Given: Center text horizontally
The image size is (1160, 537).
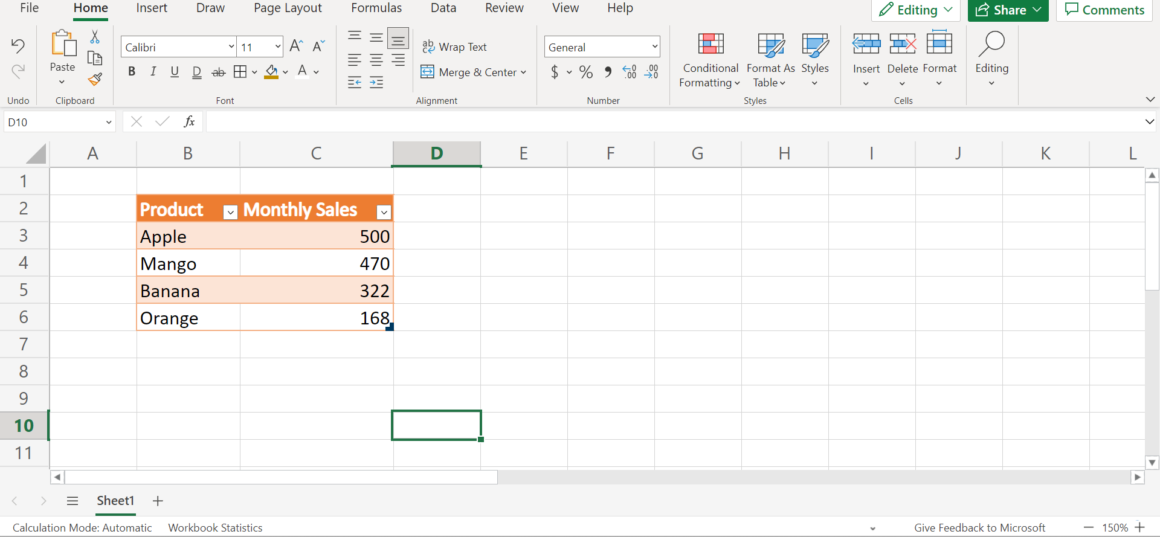Looking at the screenshot, I should pos(377,59).
